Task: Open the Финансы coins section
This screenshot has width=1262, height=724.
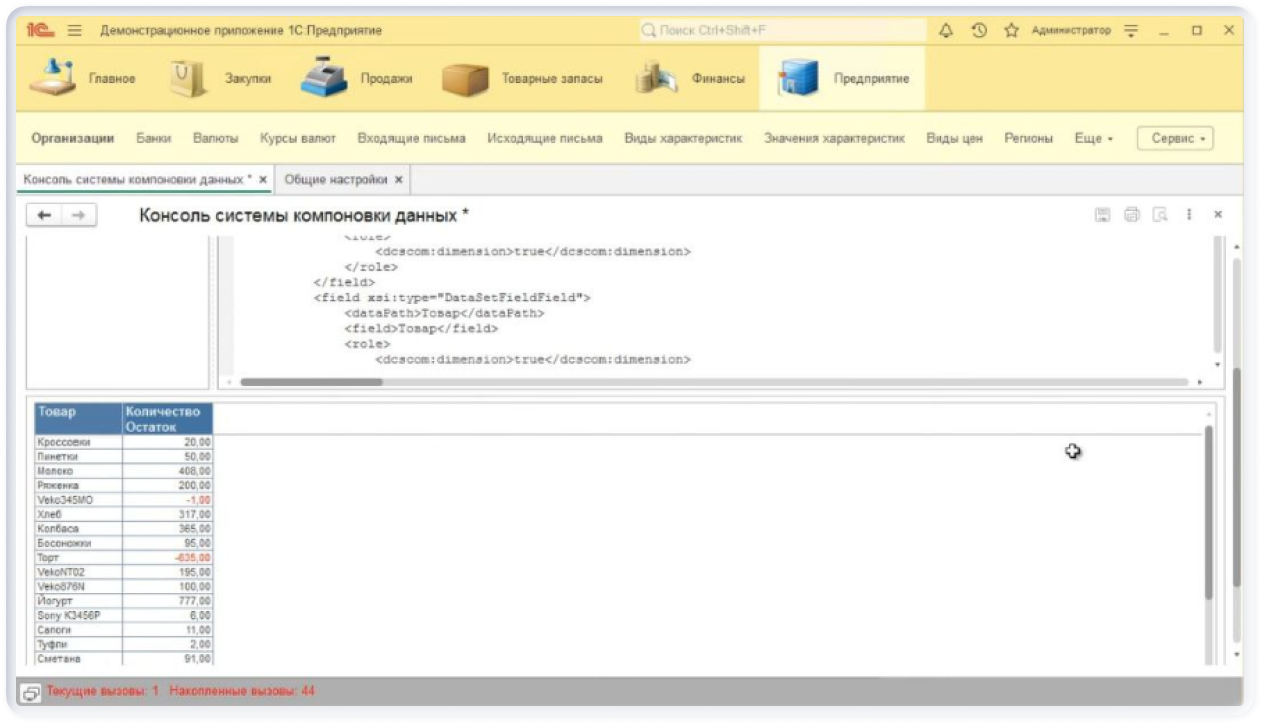Action: click(x=692, y=79)
